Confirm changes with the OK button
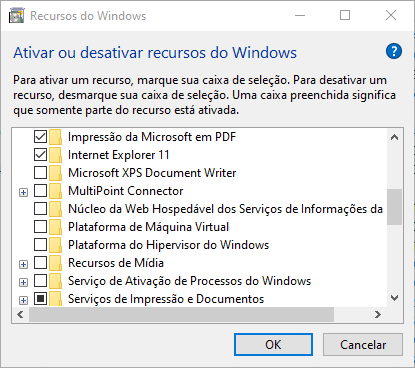 coord(273,344)
